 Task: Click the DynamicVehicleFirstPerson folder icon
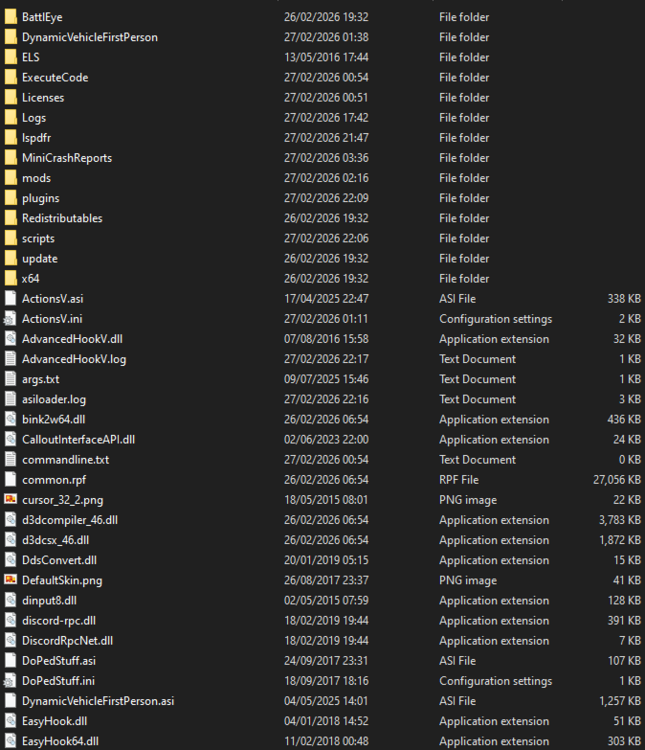point(11,37)
